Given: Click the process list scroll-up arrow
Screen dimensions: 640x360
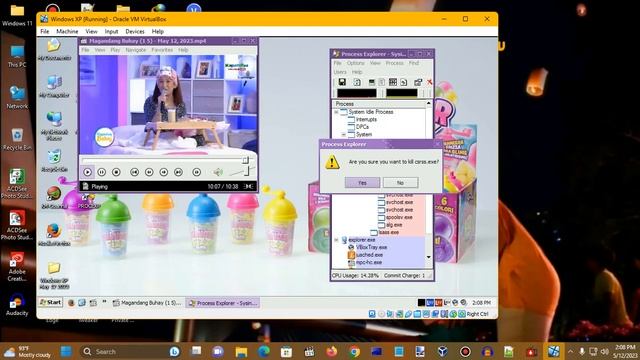Looking at the screenshot, I should click(429, 104).
